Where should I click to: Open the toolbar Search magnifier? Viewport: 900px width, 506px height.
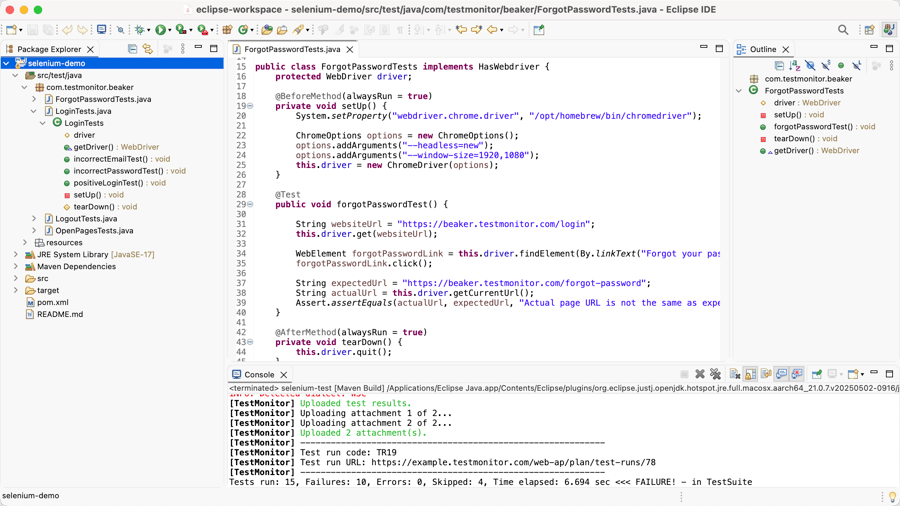click(843, 30)
